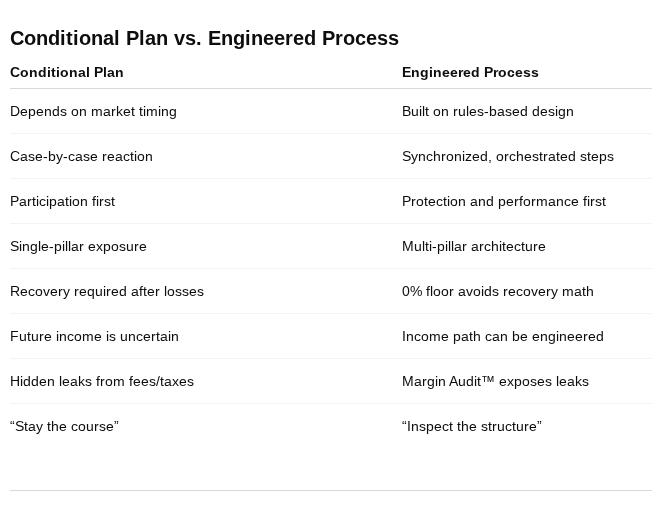Click Synchronized, orchestrated steps cell
The image size is (652, 508).
click(508, 156)
